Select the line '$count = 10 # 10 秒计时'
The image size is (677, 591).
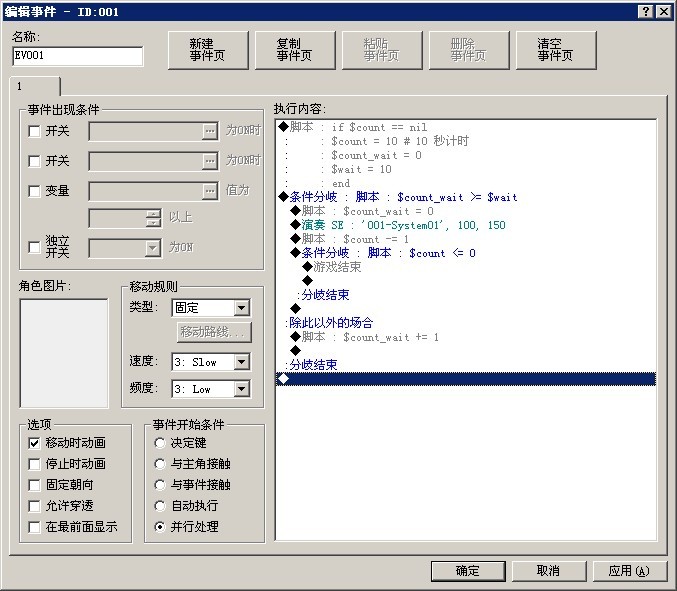click(x=466, y=141)
